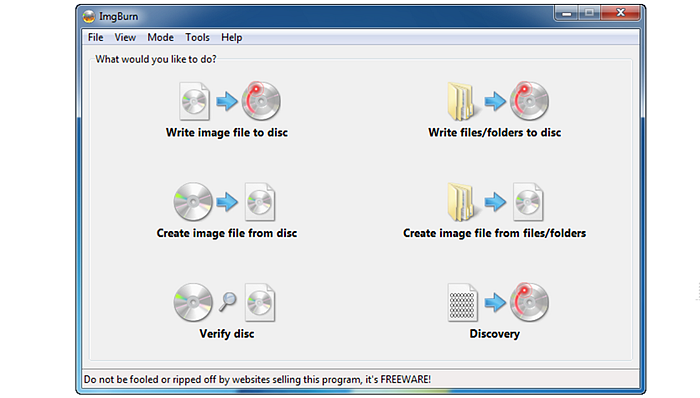Open the Tools menu
Screen dimensions: 700x398
[x=197, y=37]
